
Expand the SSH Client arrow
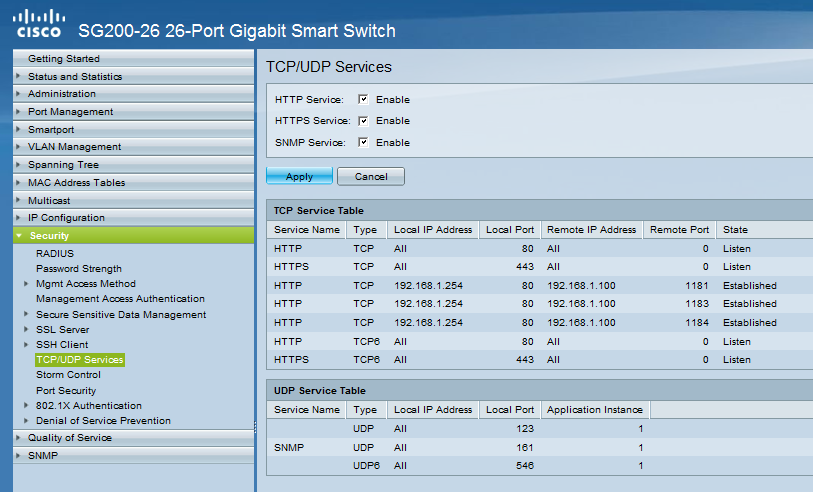pos(26,344)
